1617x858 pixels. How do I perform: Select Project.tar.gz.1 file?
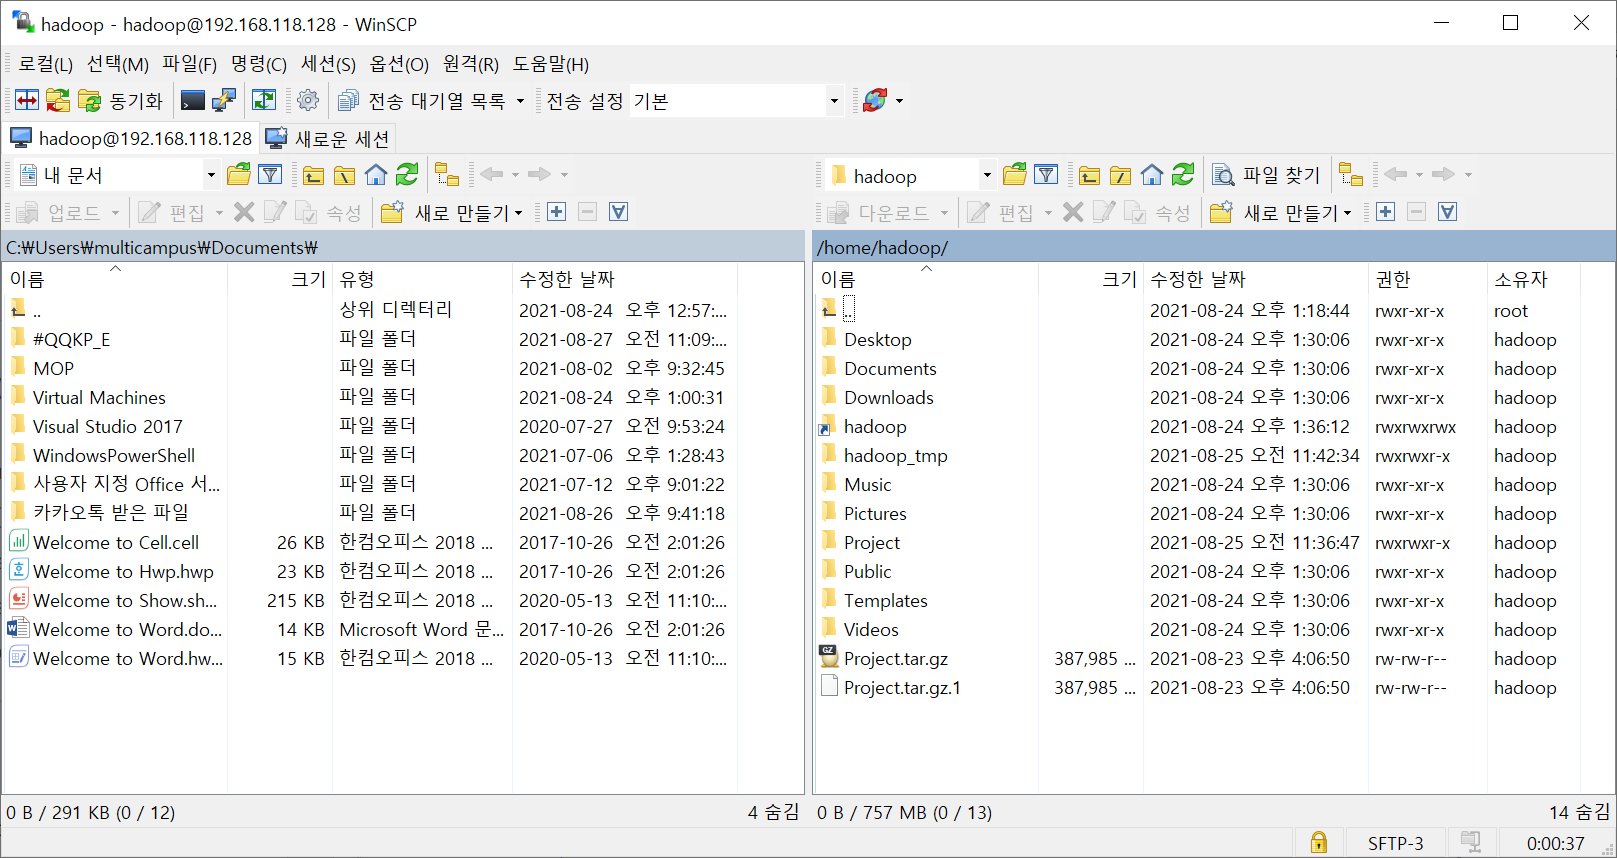[x=902, y=688]
